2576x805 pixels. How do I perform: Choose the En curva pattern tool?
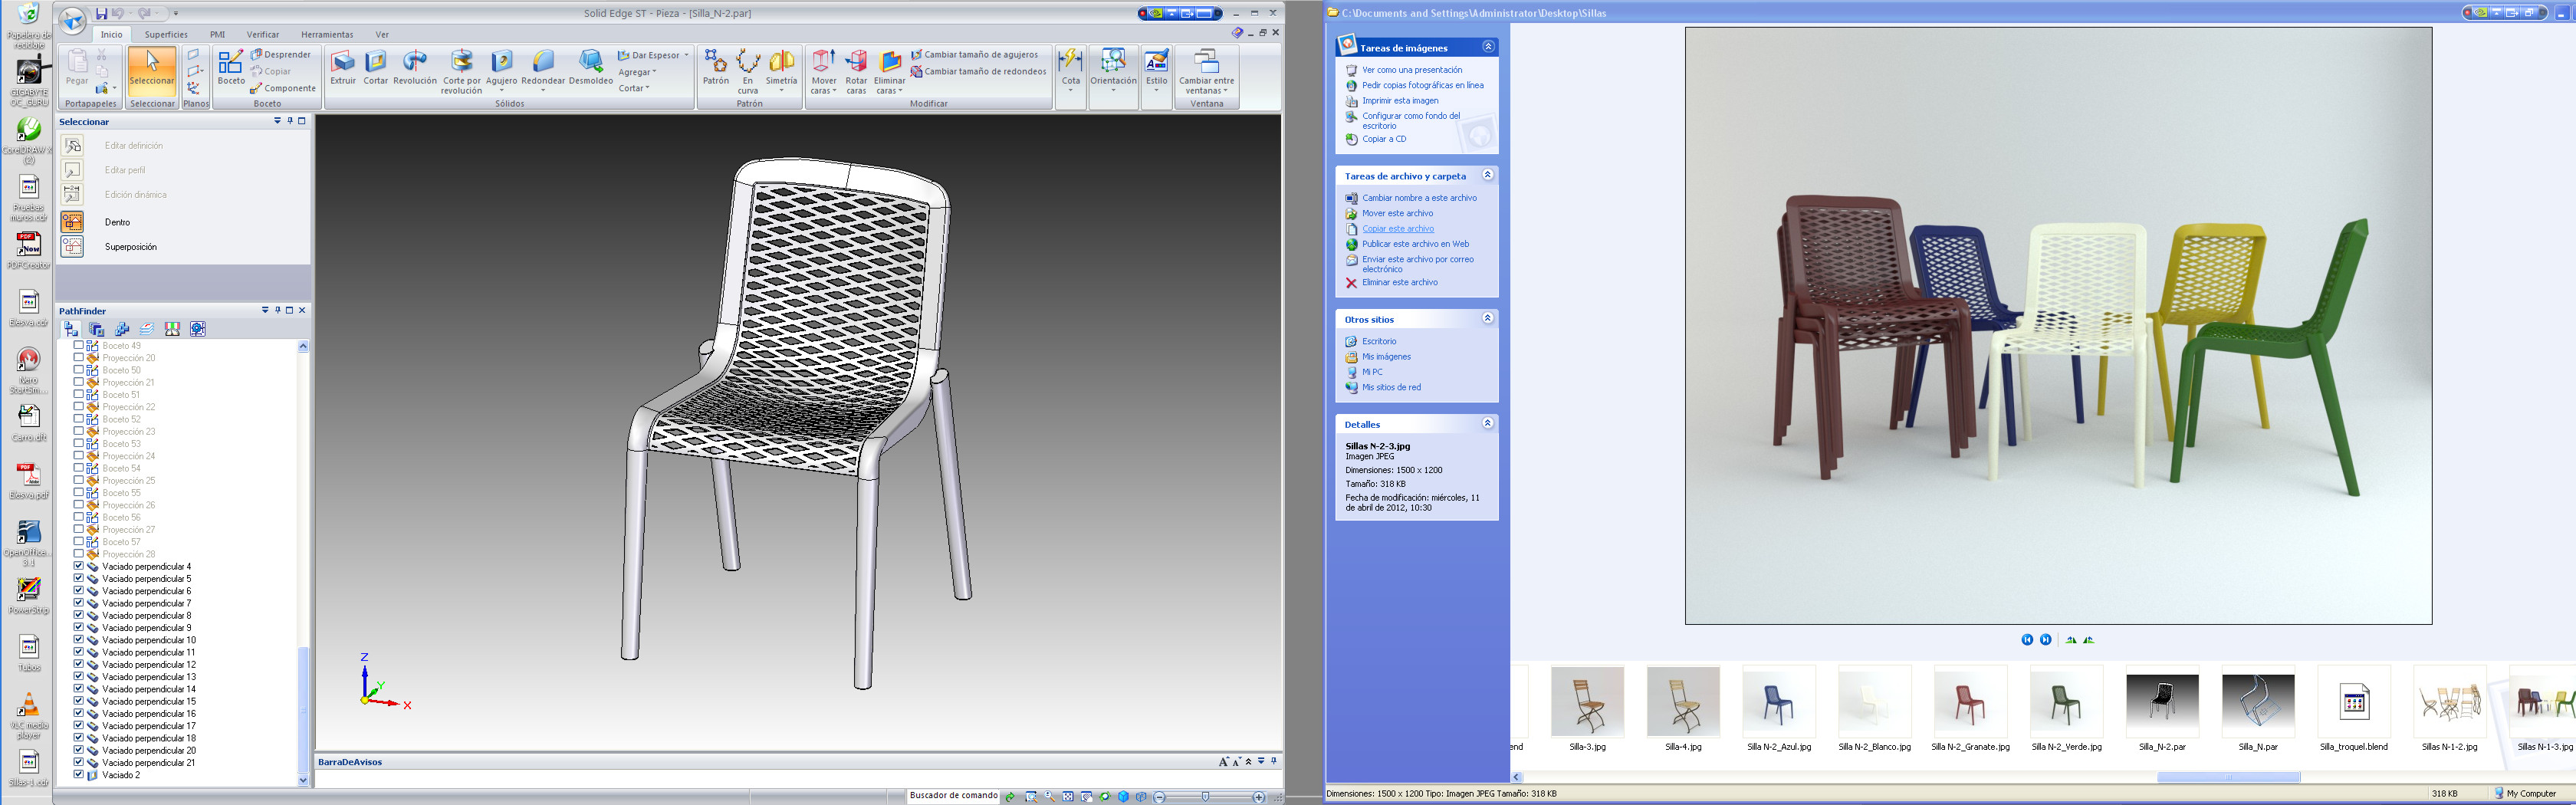(x=748, y=72)
